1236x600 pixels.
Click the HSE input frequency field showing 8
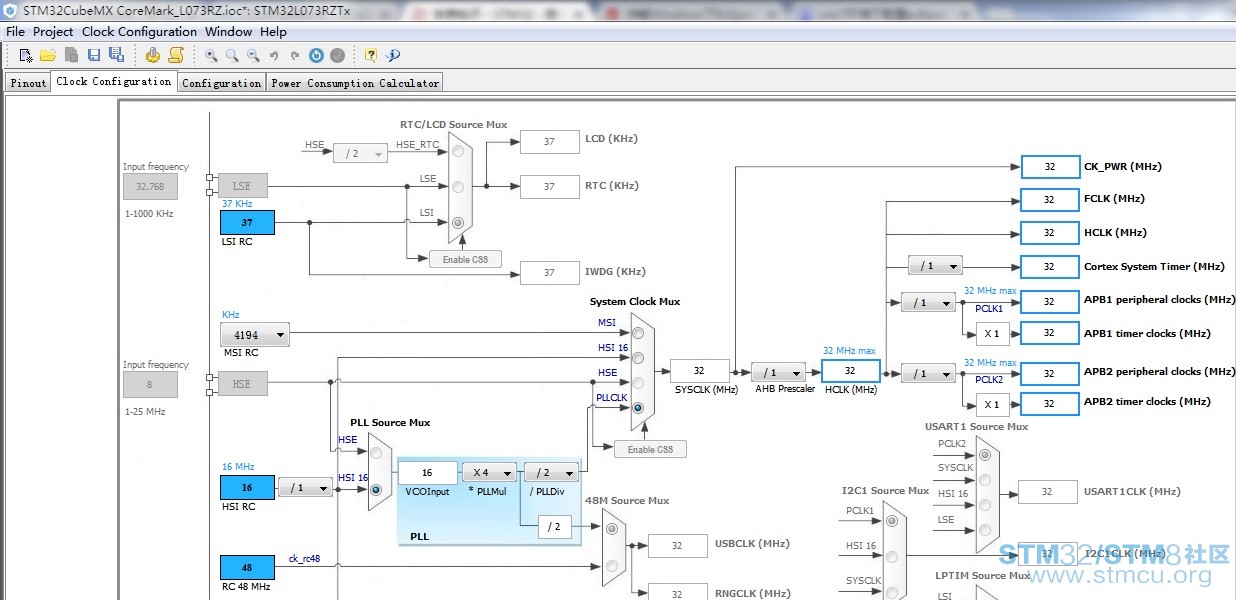150,384
